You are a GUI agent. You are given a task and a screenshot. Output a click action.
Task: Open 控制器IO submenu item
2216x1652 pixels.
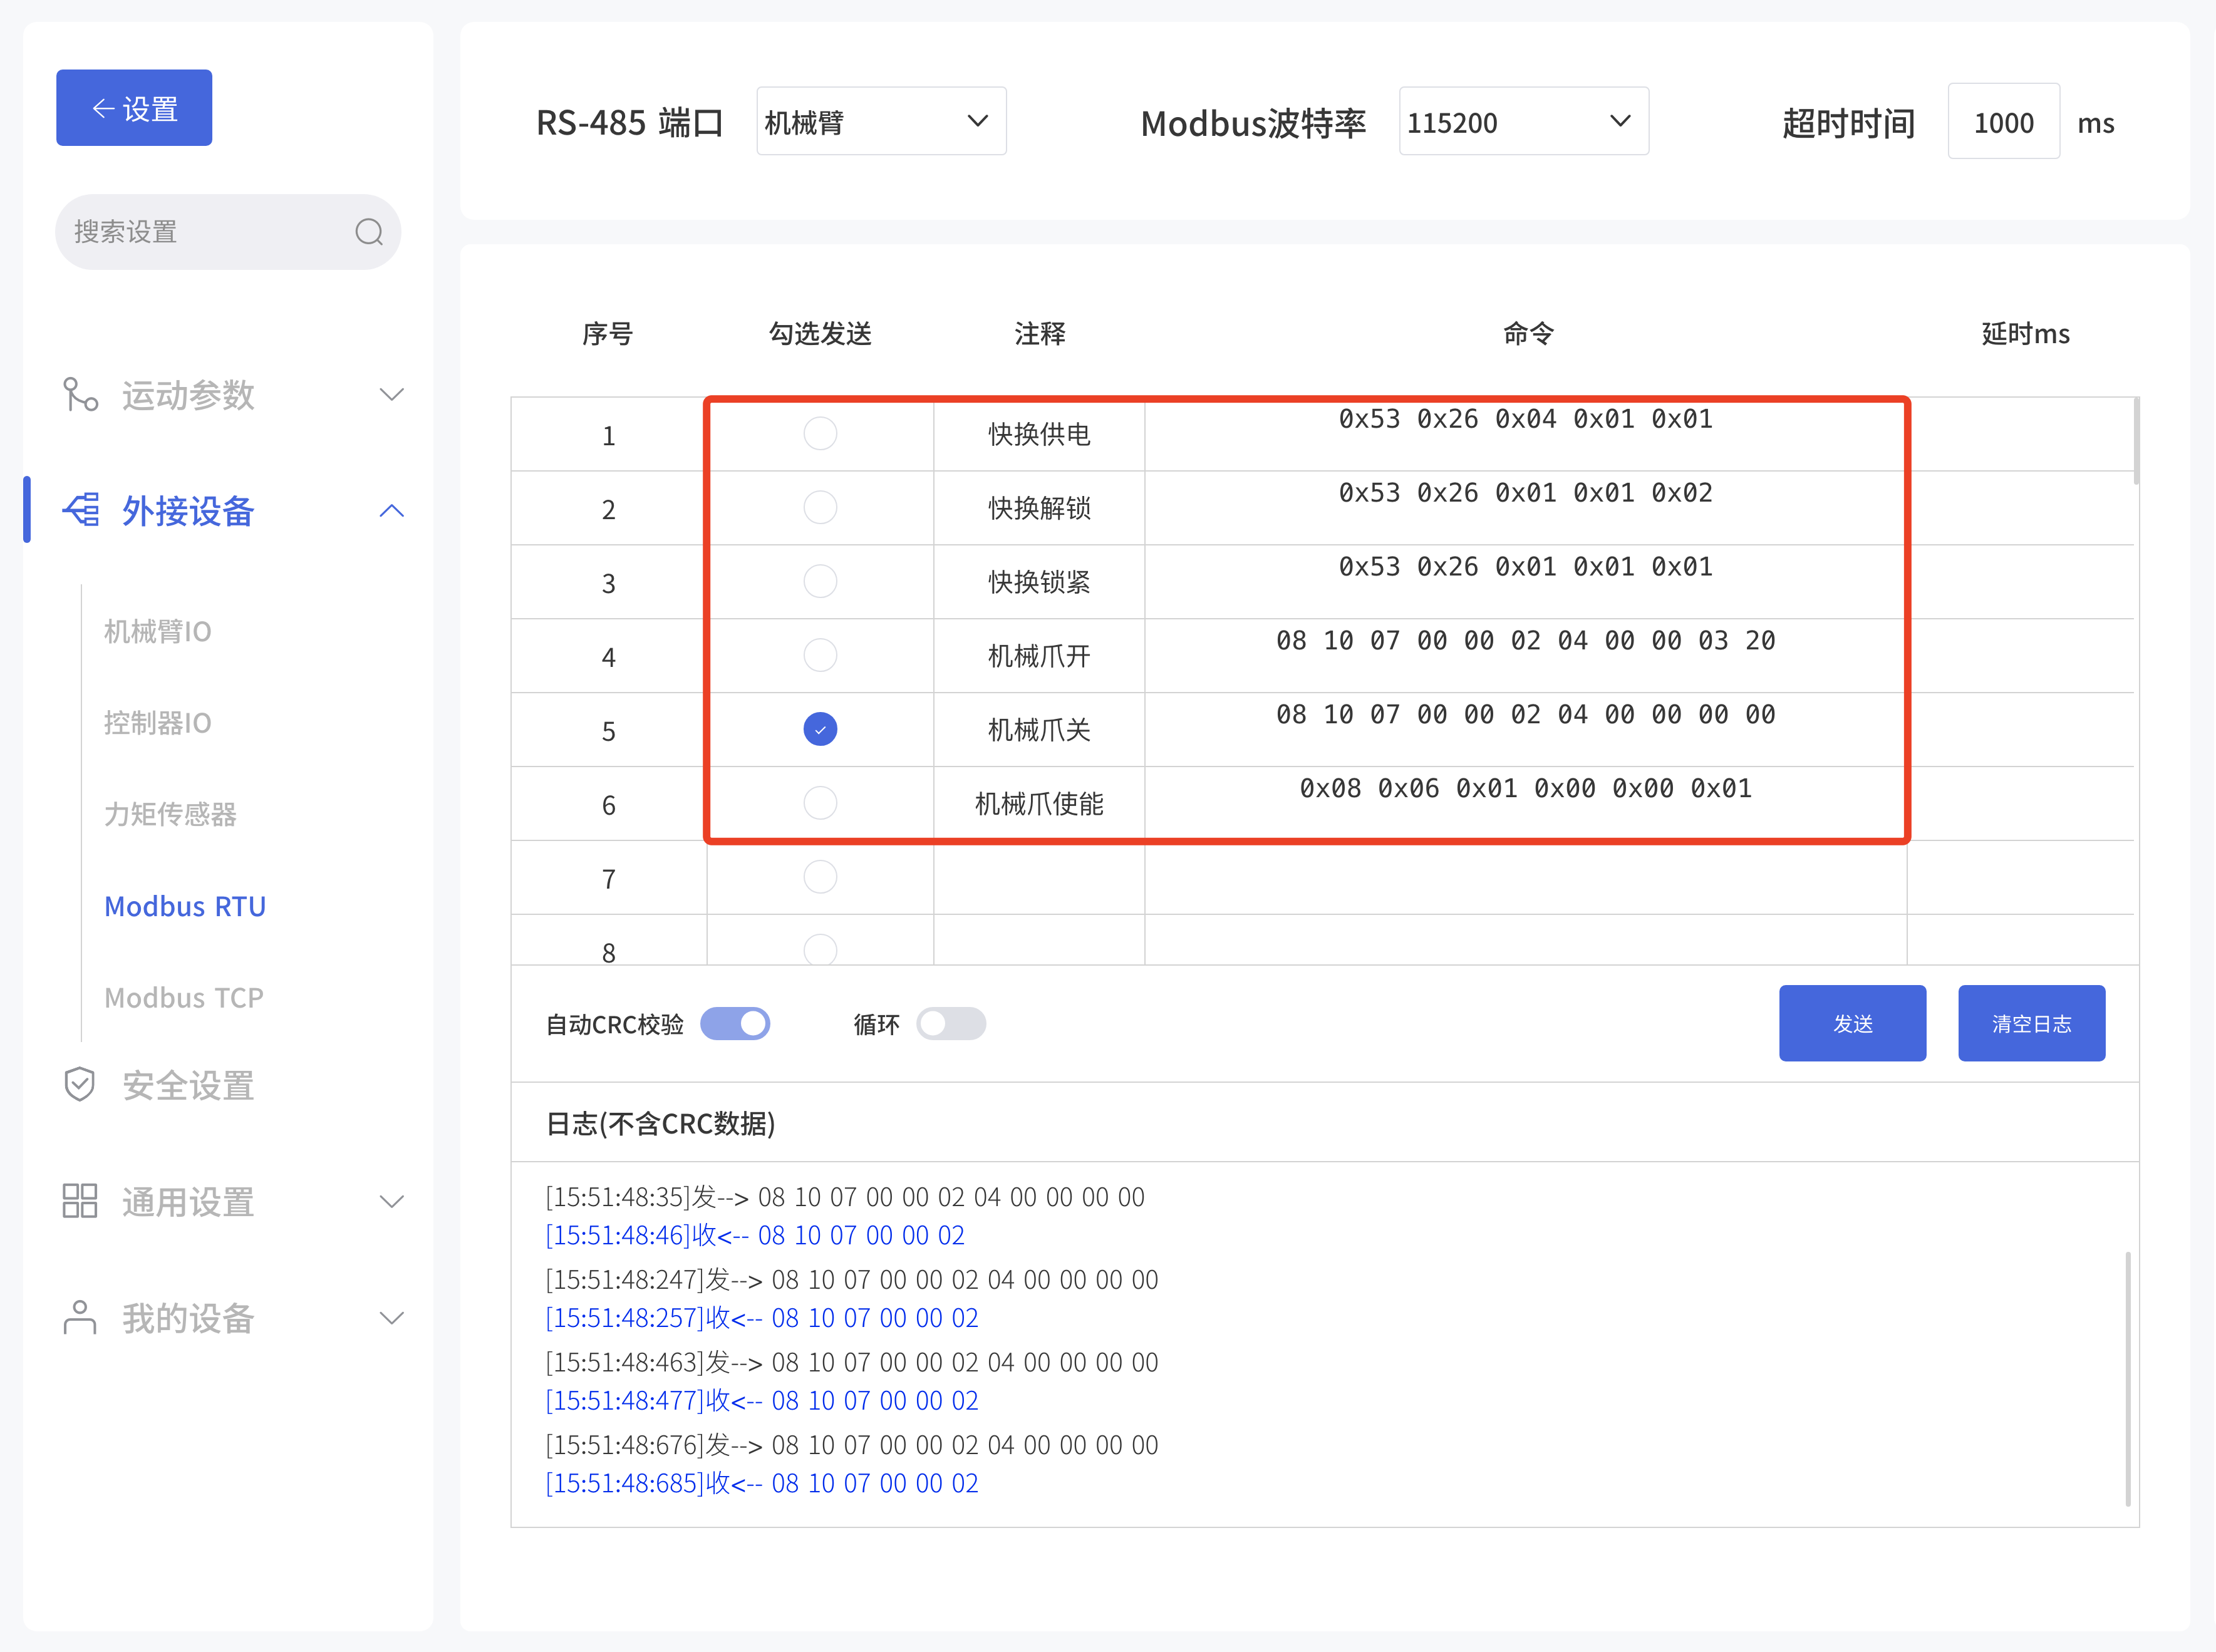[158, 723]
